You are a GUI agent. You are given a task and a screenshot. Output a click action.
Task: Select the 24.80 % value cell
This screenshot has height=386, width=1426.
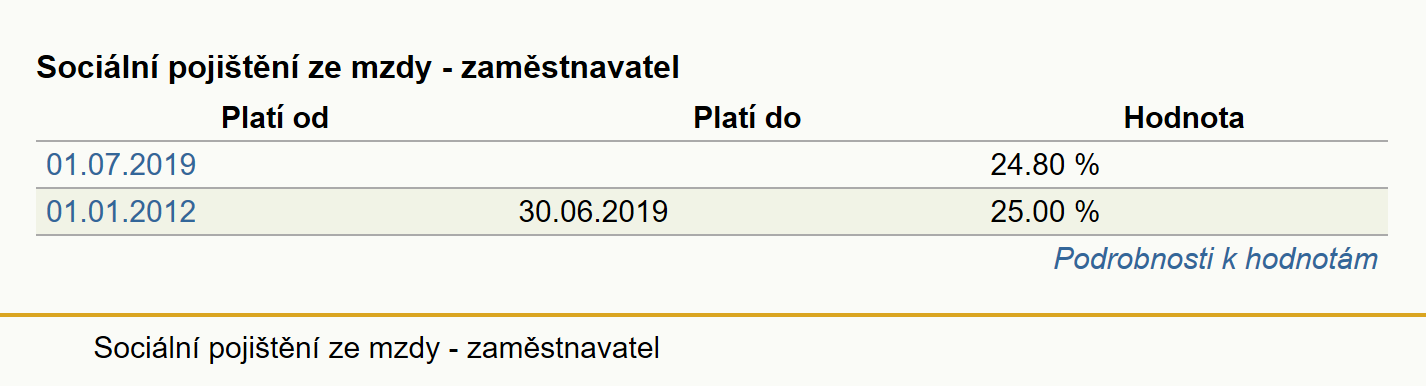tap(1045, 165)
